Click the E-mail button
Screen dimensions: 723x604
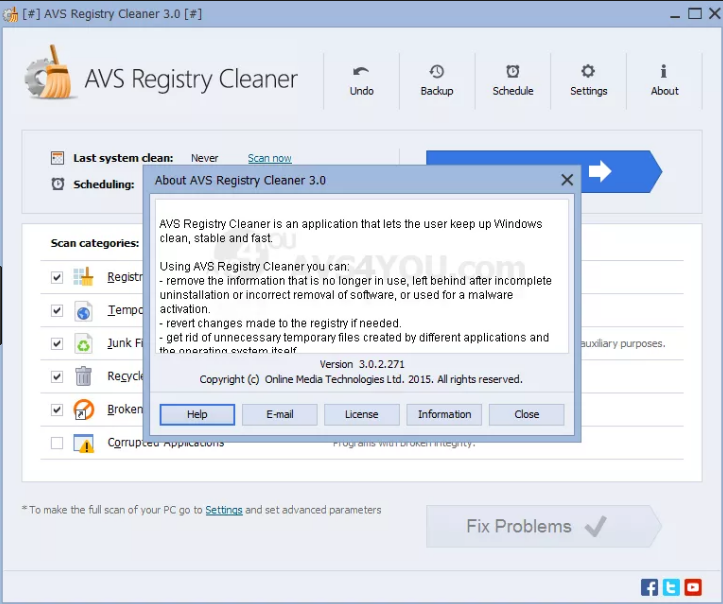(x=279, y=415)
